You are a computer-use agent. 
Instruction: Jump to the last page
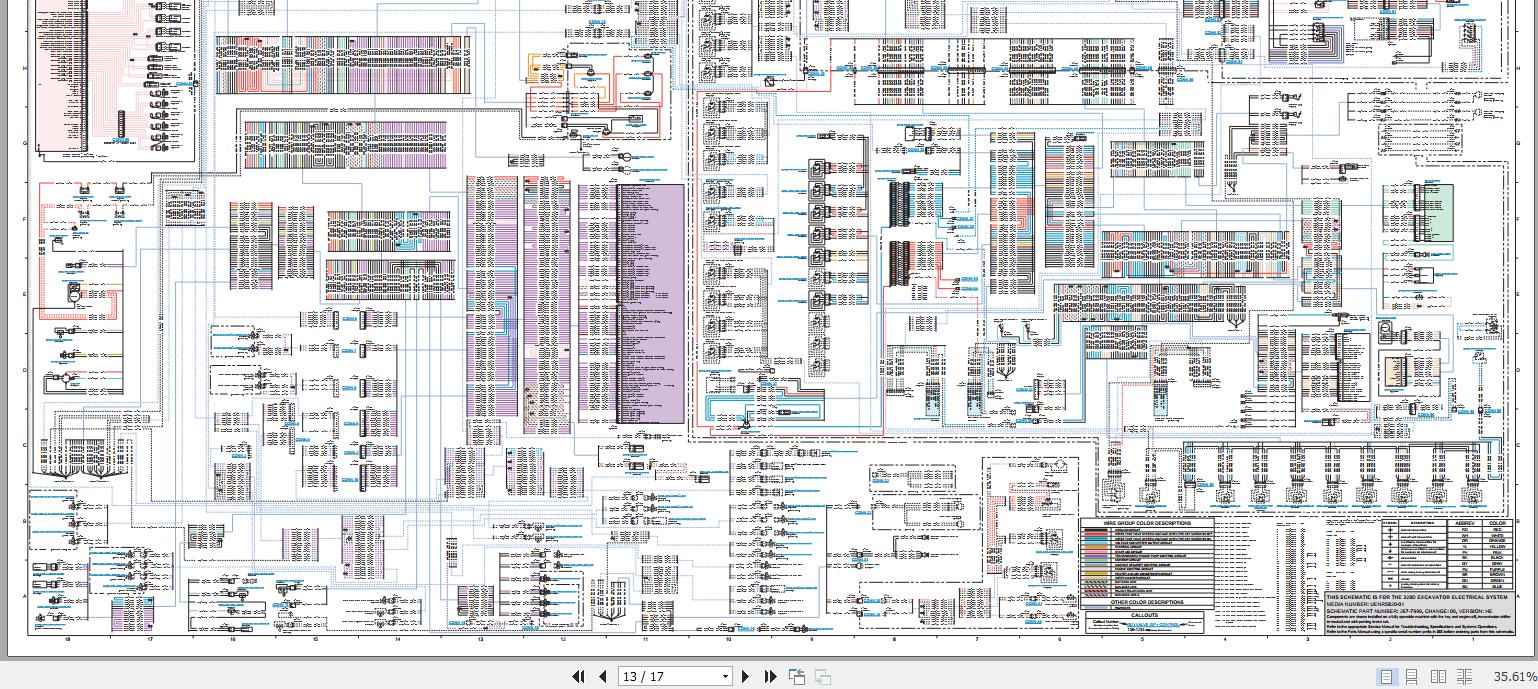pyautogui.click(x=770, y=677)
